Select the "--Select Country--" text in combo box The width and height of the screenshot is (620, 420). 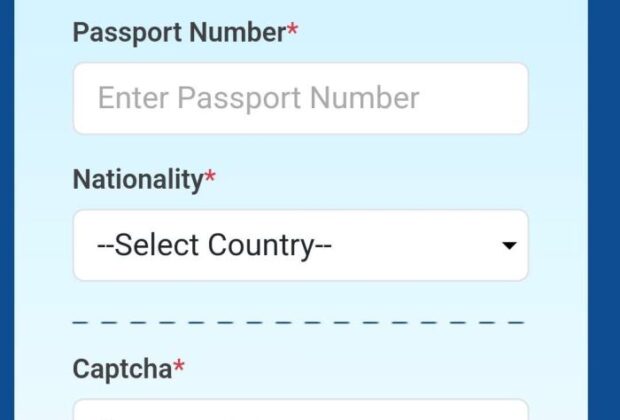point(213,245)
